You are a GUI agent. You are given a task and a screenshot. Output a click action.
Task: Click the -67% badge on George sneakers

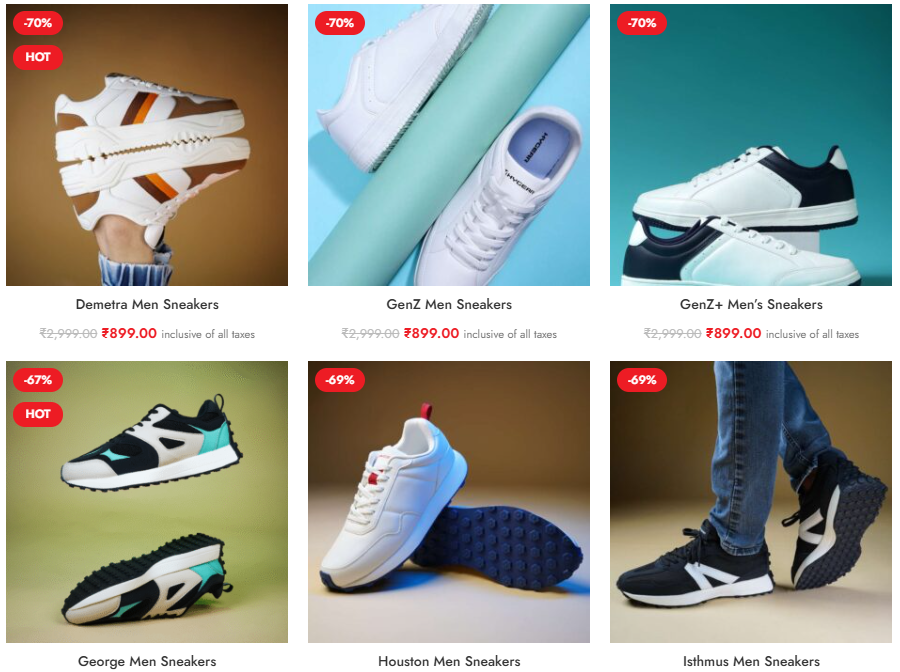pyautogui.click(x=38, y=380)
